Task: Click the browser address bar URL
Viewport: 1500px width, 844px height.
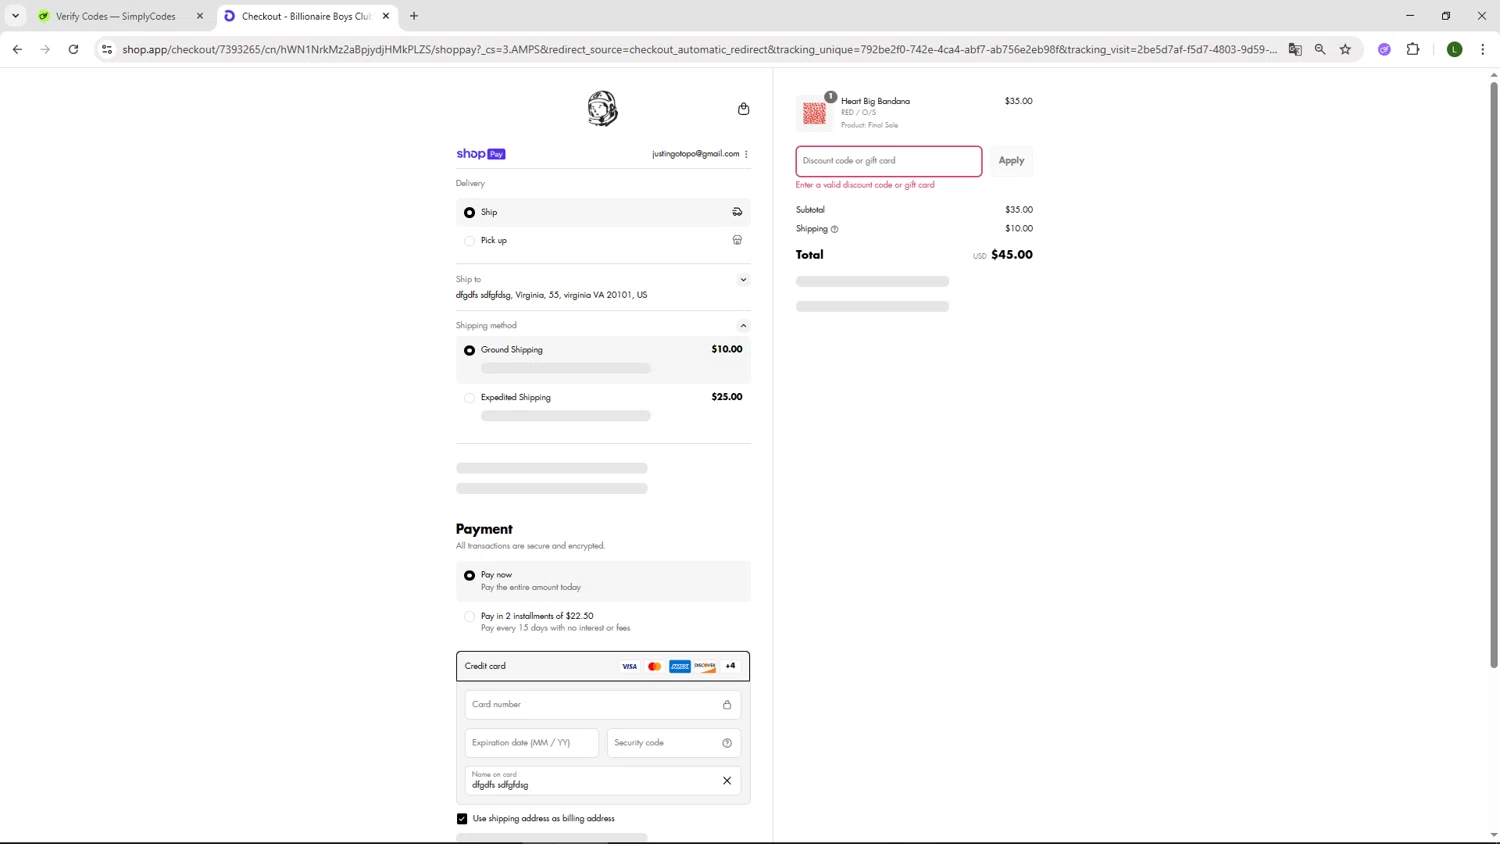Action: tap(699, 49)
